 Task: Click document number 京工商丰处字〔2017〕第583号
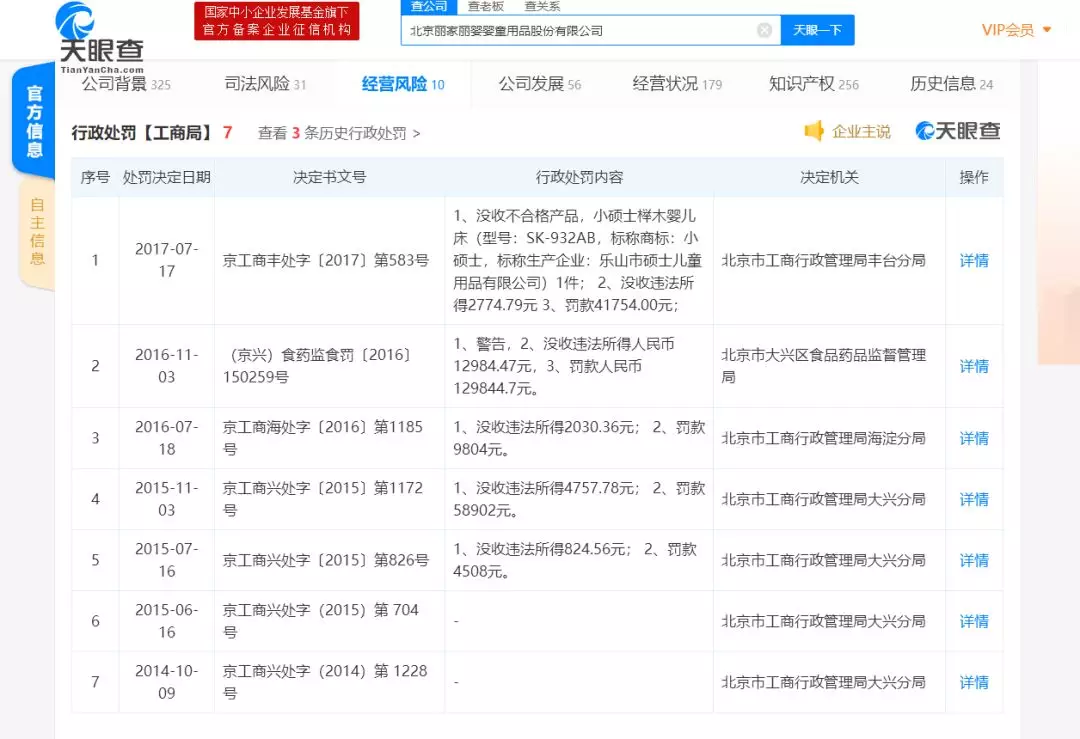tap(326, 260)
